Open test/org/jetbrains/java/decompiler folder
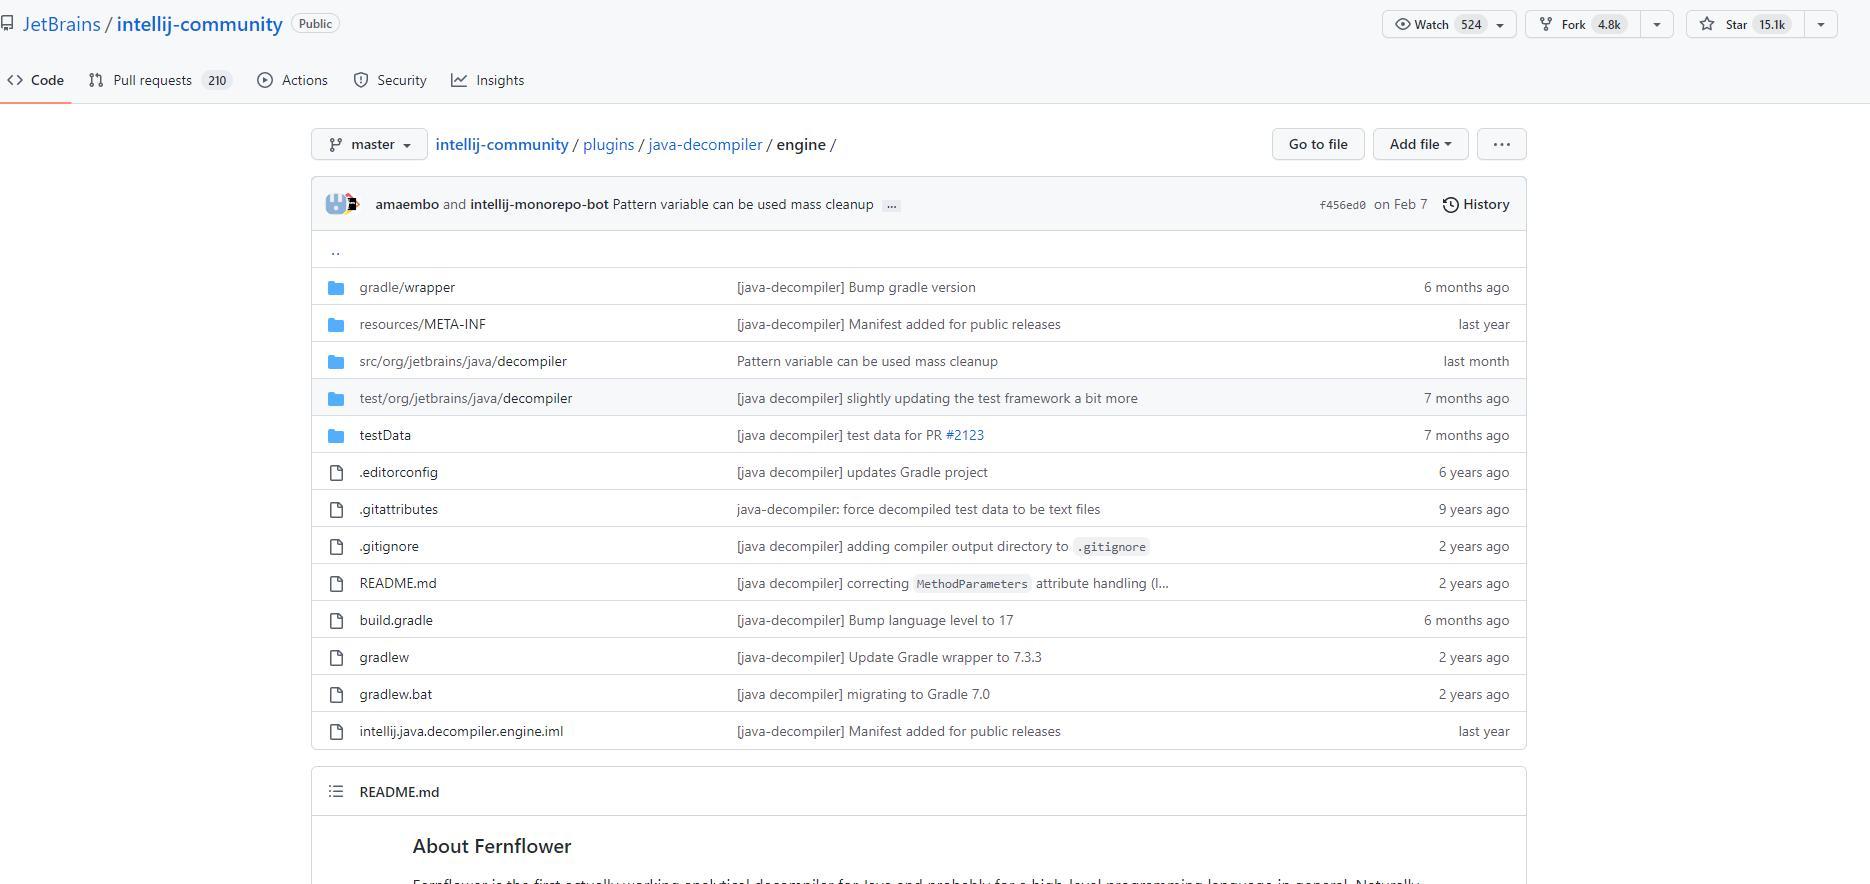The image size is (1870, 884). pos(466,398)
